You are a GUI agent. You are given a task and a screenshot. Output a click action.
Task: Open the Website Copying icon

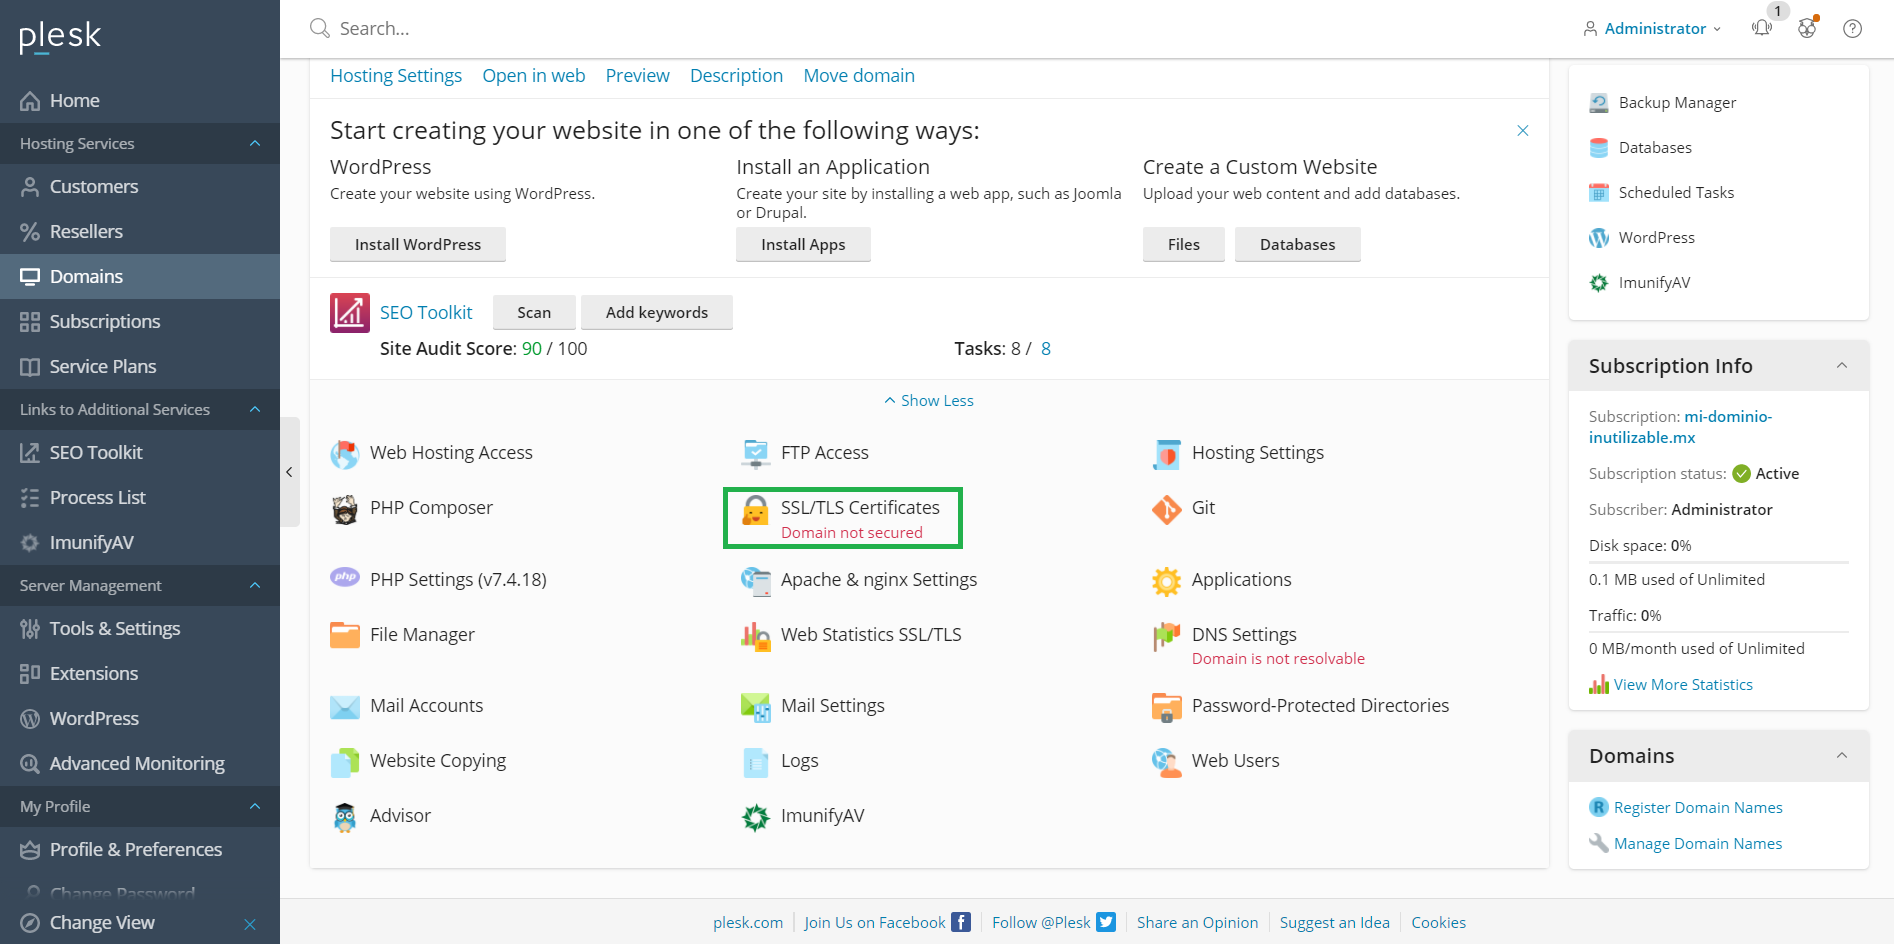click(345, 762)
